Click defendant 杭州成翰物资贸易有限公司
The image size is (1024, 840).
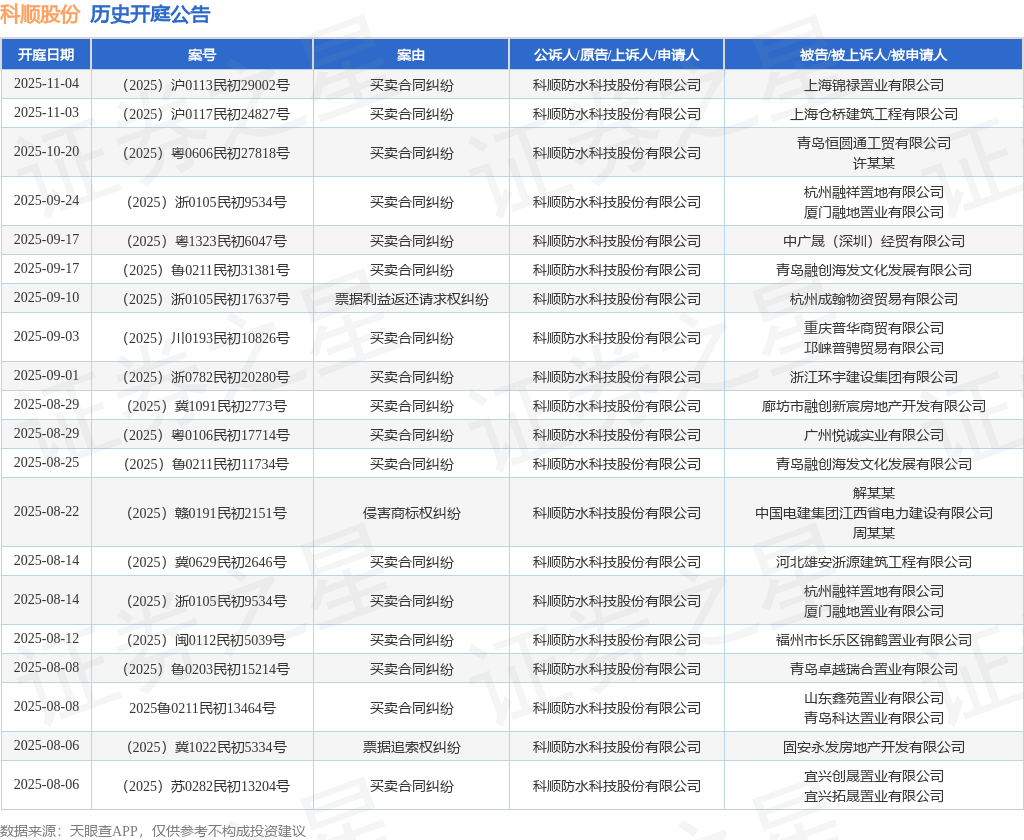click(x=874, y=299)
